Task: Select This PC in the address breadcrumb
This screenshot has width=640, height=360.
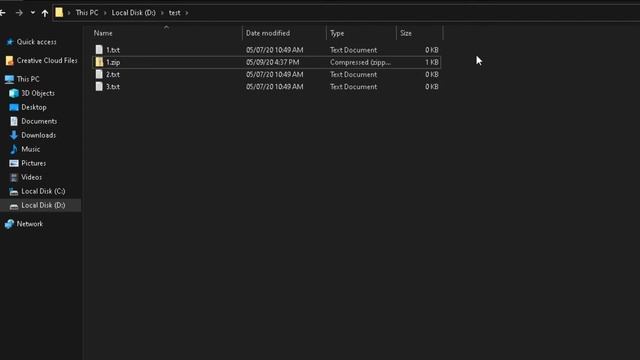Action: [x=87, y=13]
